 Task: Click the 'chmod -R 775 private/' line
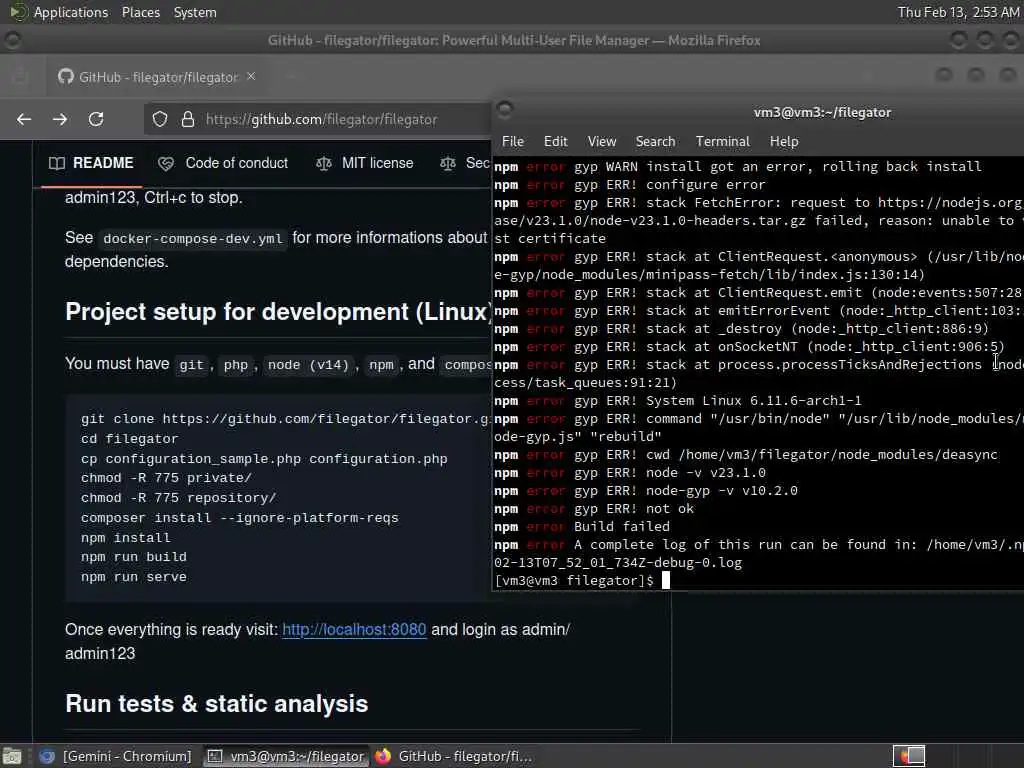click(x=166, y=478)
